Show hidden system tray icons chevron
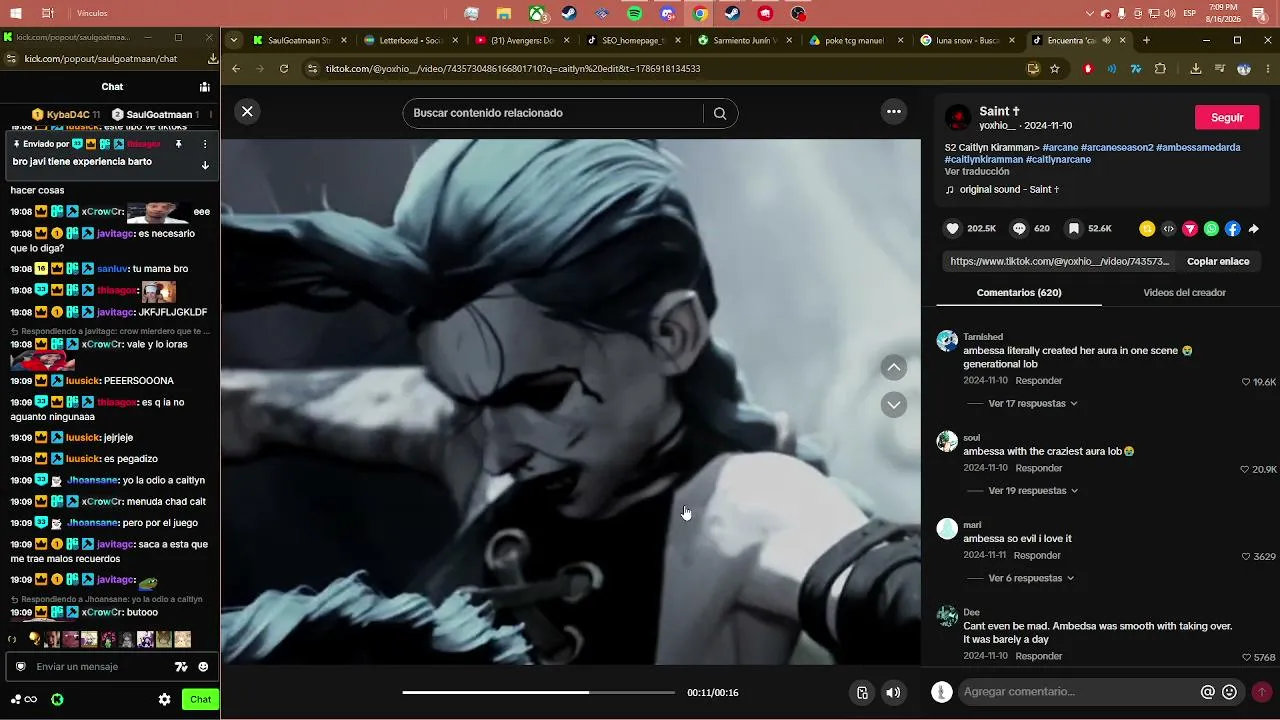 (x=1090, y=14)
